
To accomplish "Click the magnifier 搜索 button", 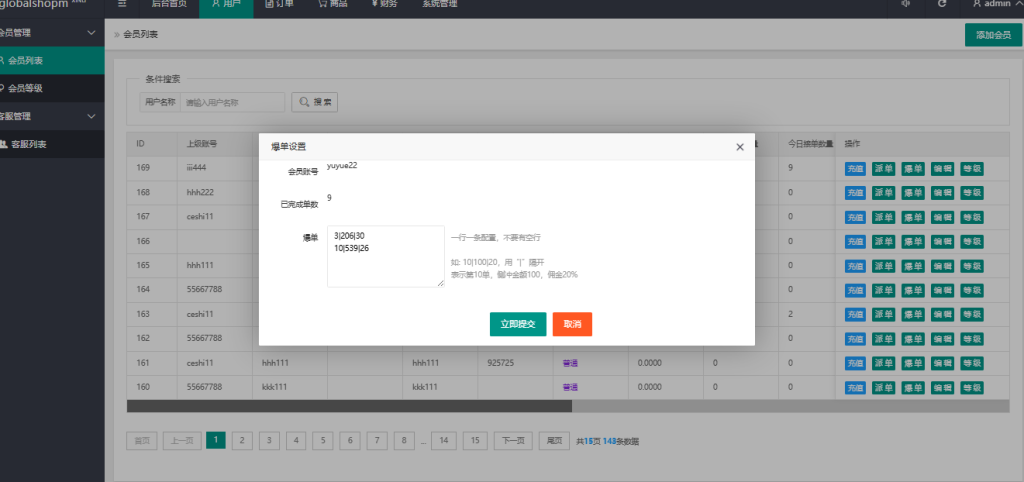I will 314,102.
